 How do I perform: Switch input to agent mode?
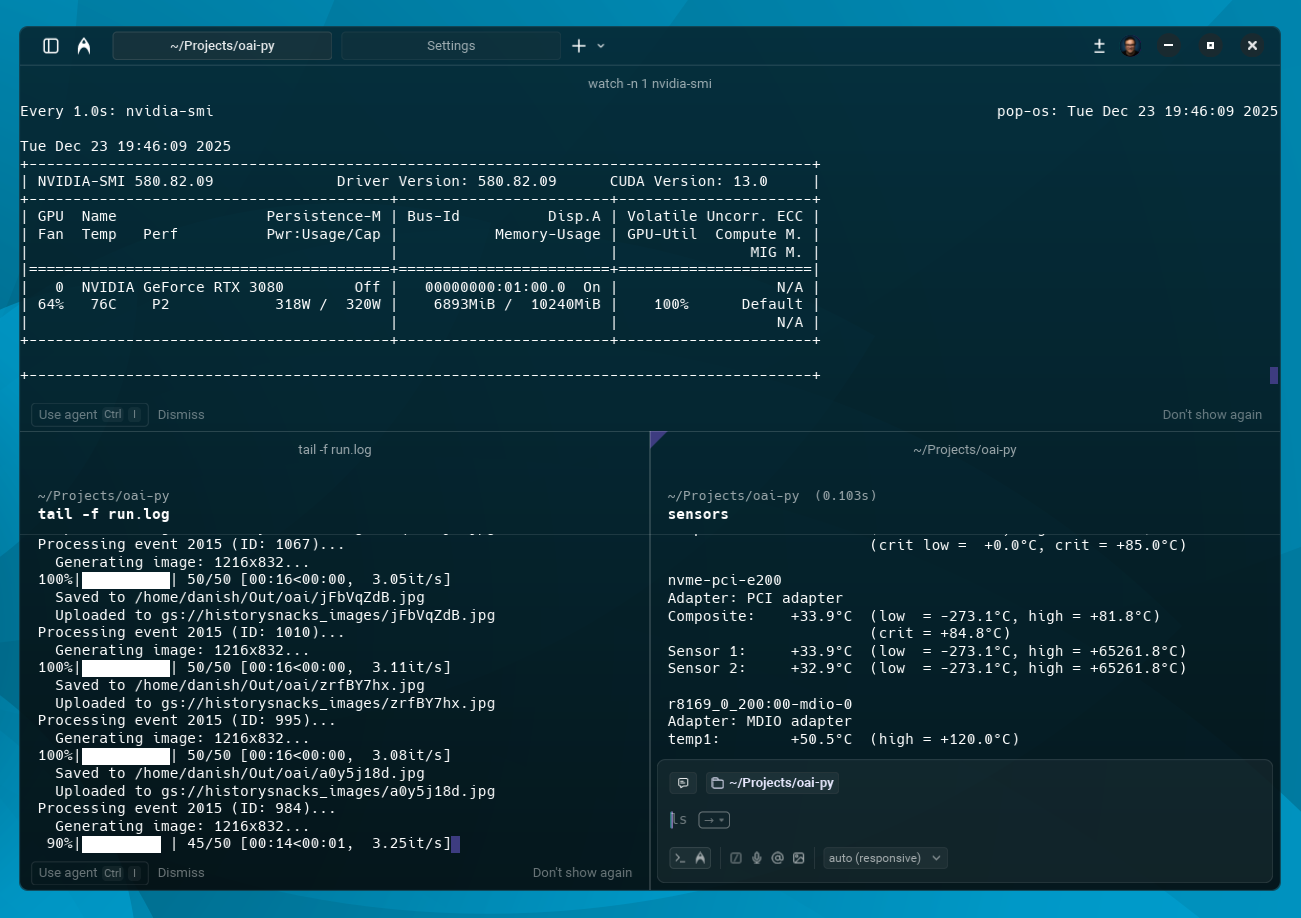(x=700, y=858)
